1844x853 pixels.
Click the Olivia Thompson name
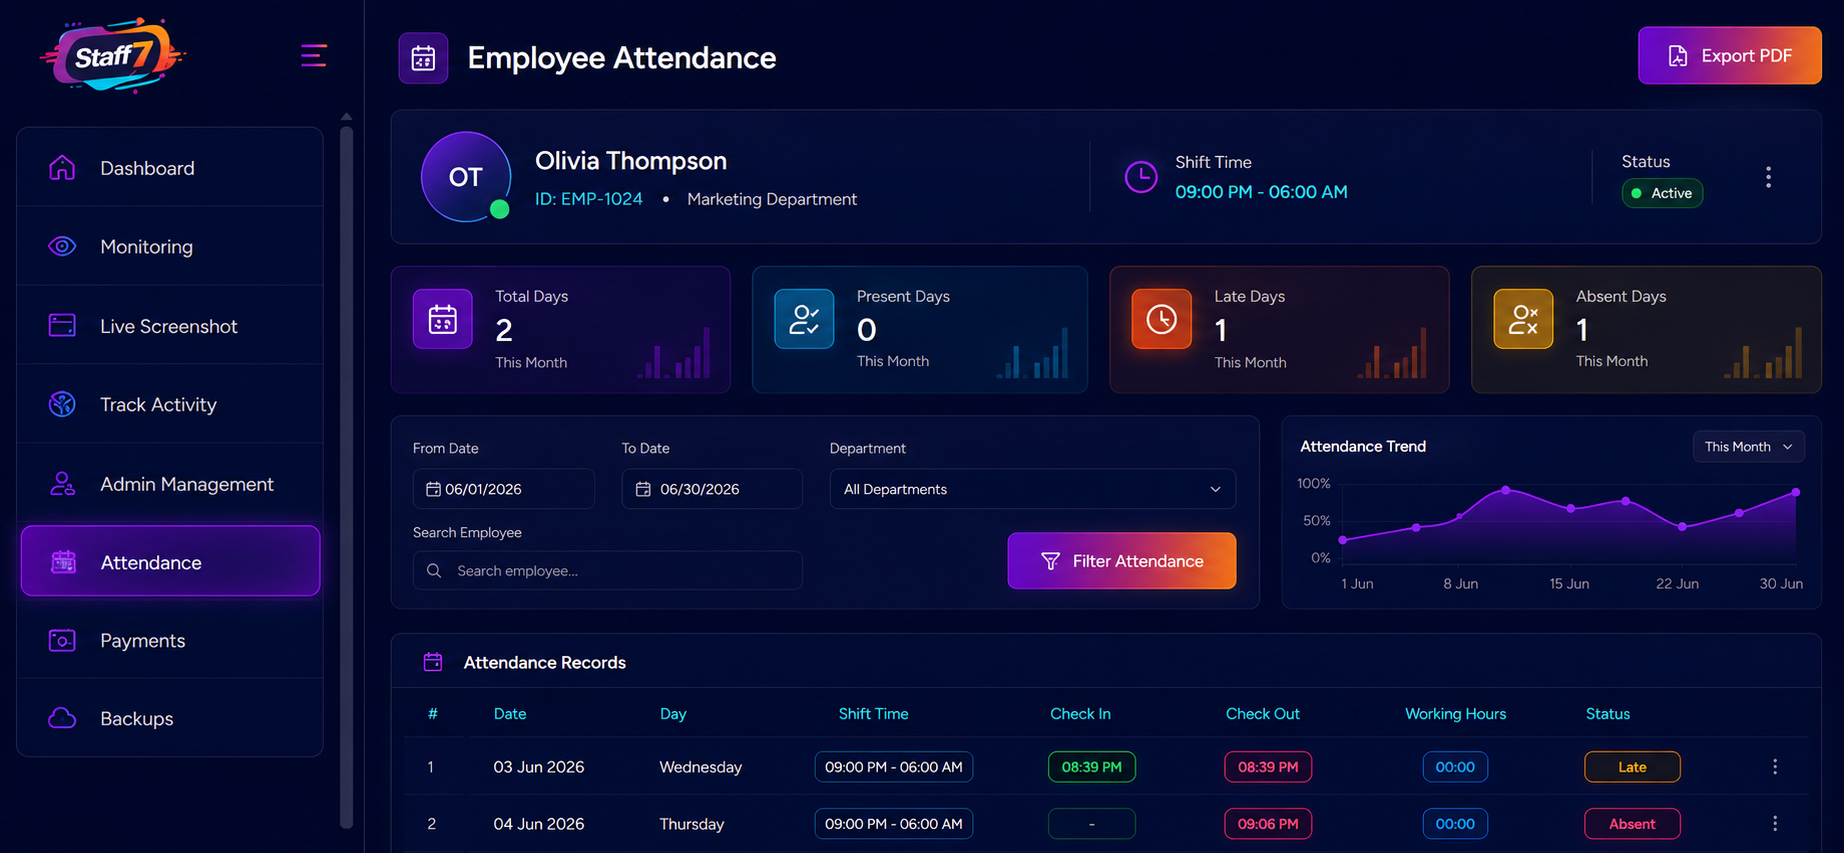631,161
